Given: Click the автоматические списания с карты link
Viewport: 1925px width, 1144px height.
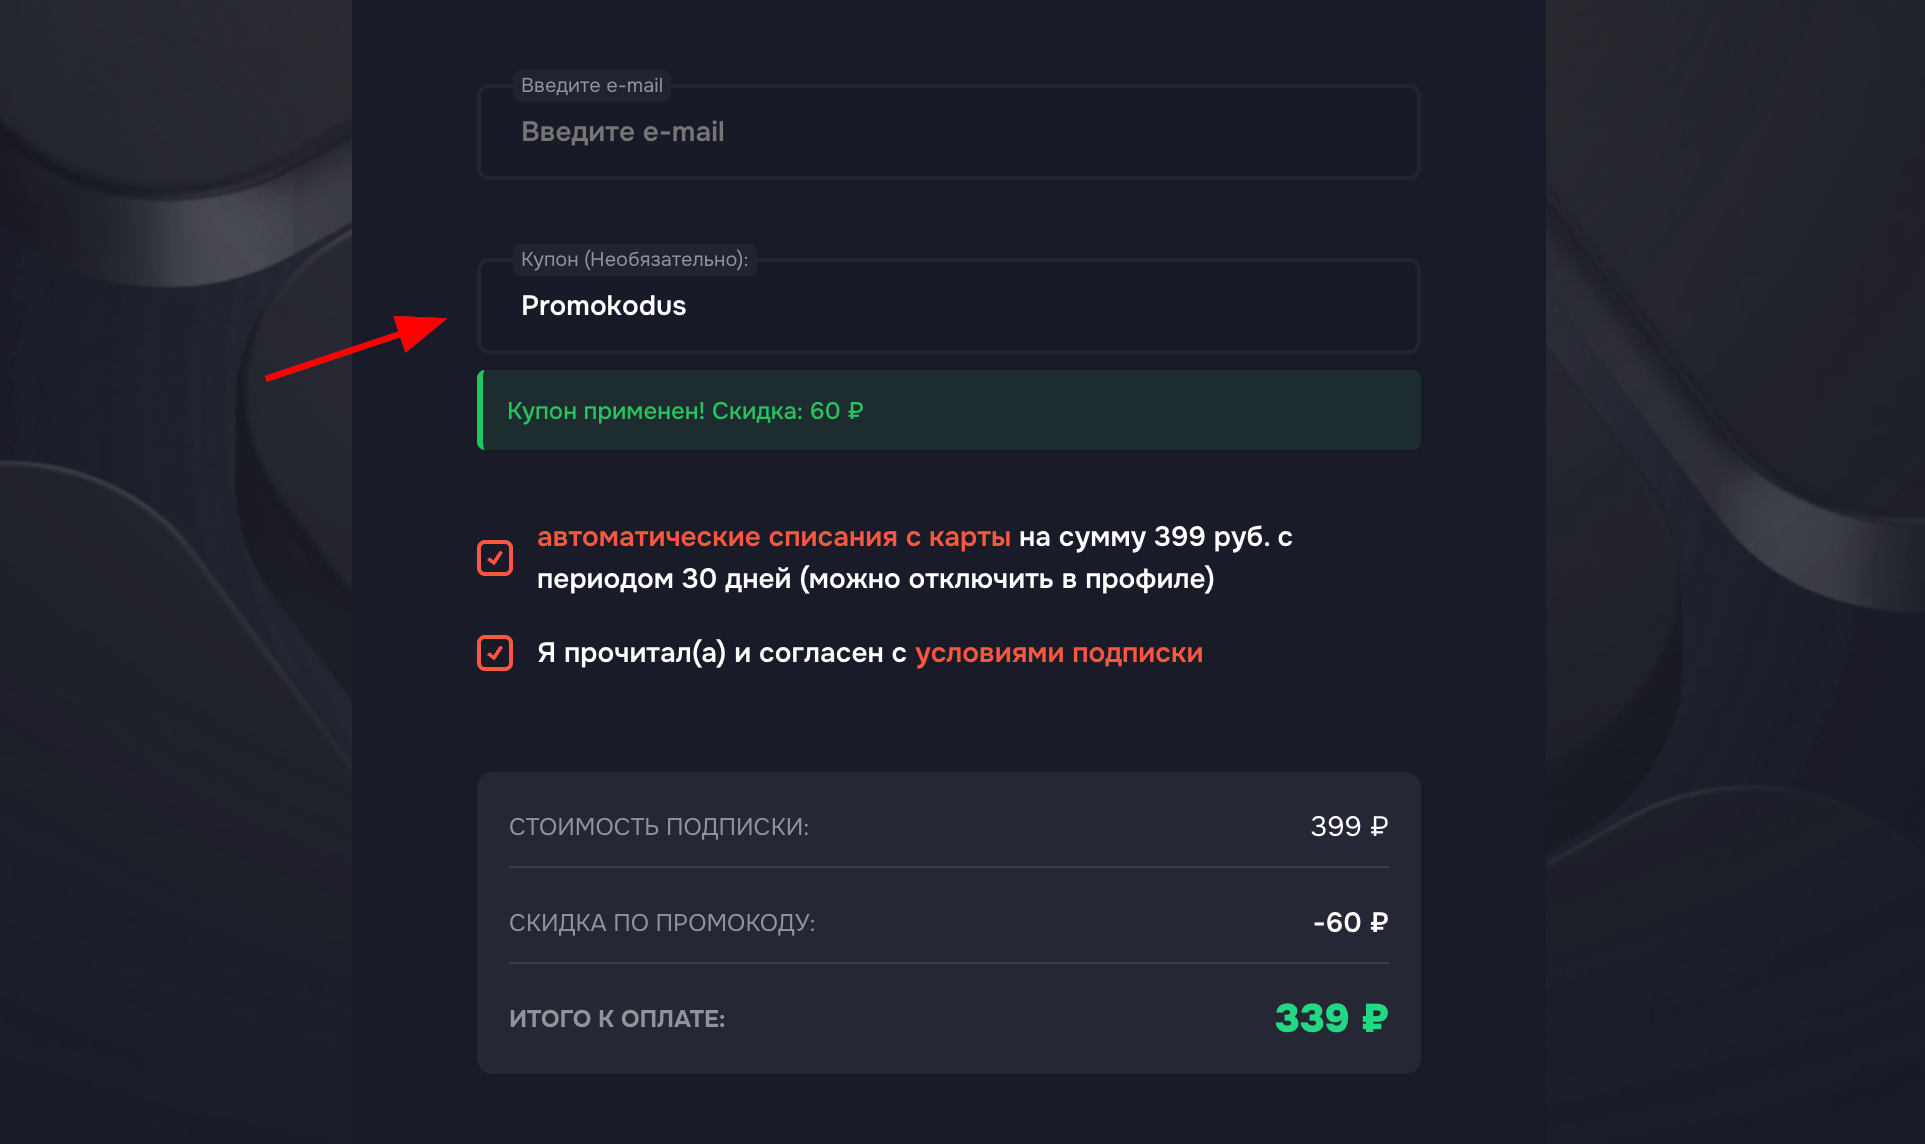Looking at the screenshot, I should click(773, 536).
